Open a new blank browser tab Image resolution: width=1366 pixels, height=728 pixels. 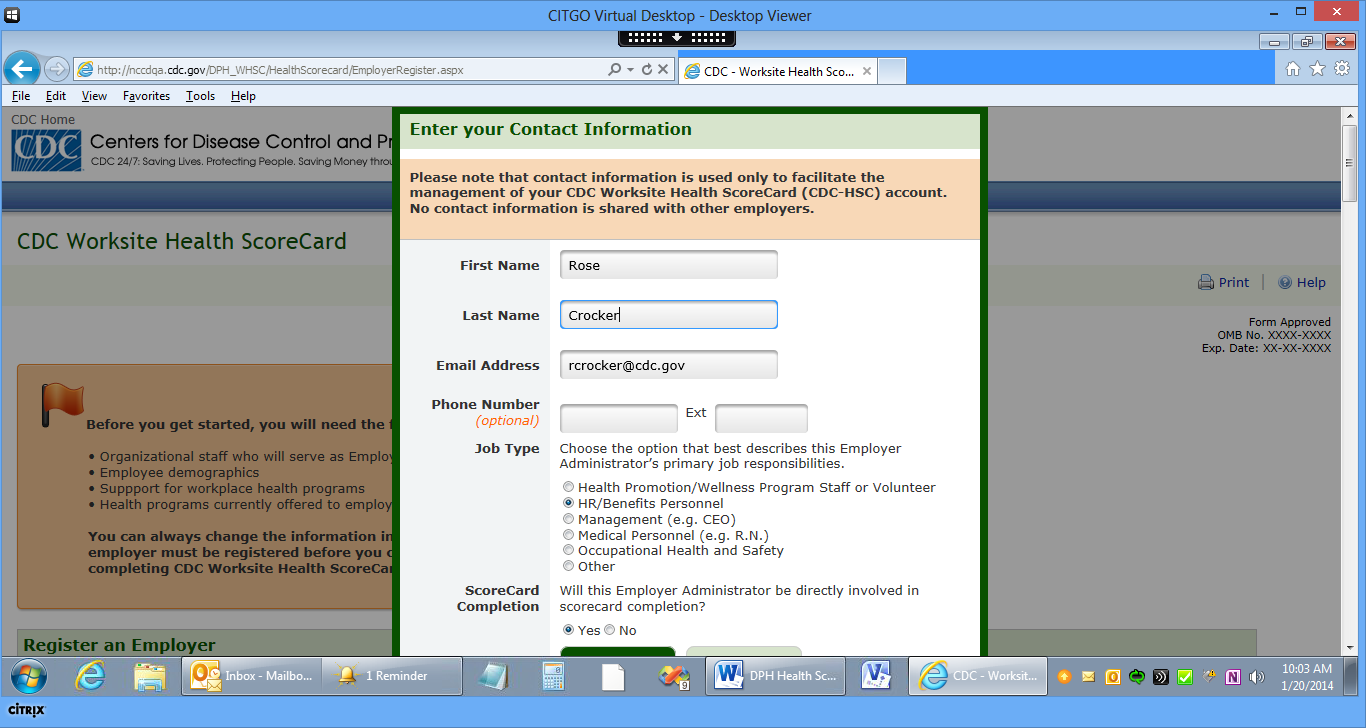pyautogui.click(x=892, y=71)
